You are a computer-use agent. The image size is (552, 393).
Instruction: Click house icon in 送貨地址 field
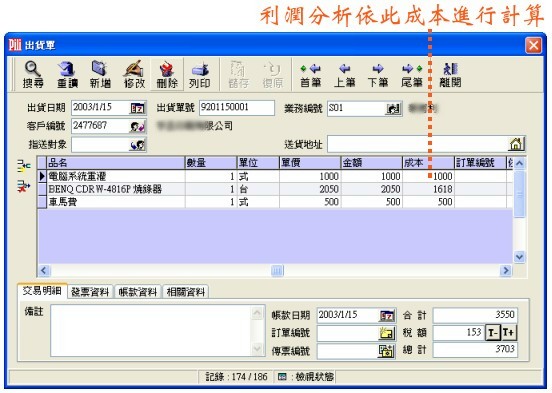[x=516, y=144]
